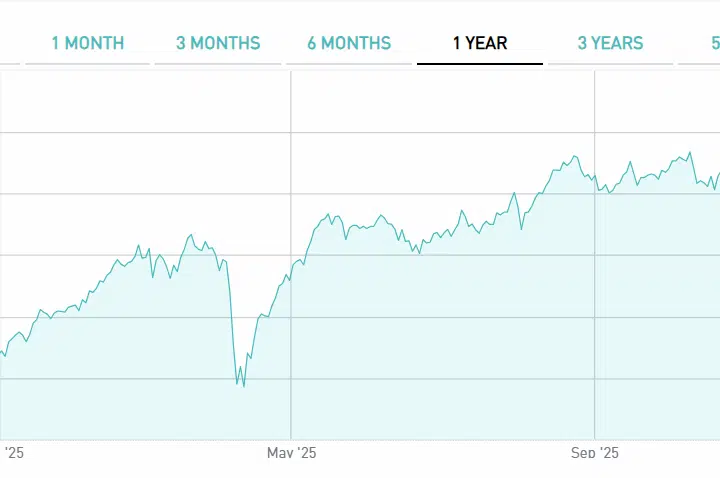Click the pre-crash peak left of the April drop

(190, 235)
